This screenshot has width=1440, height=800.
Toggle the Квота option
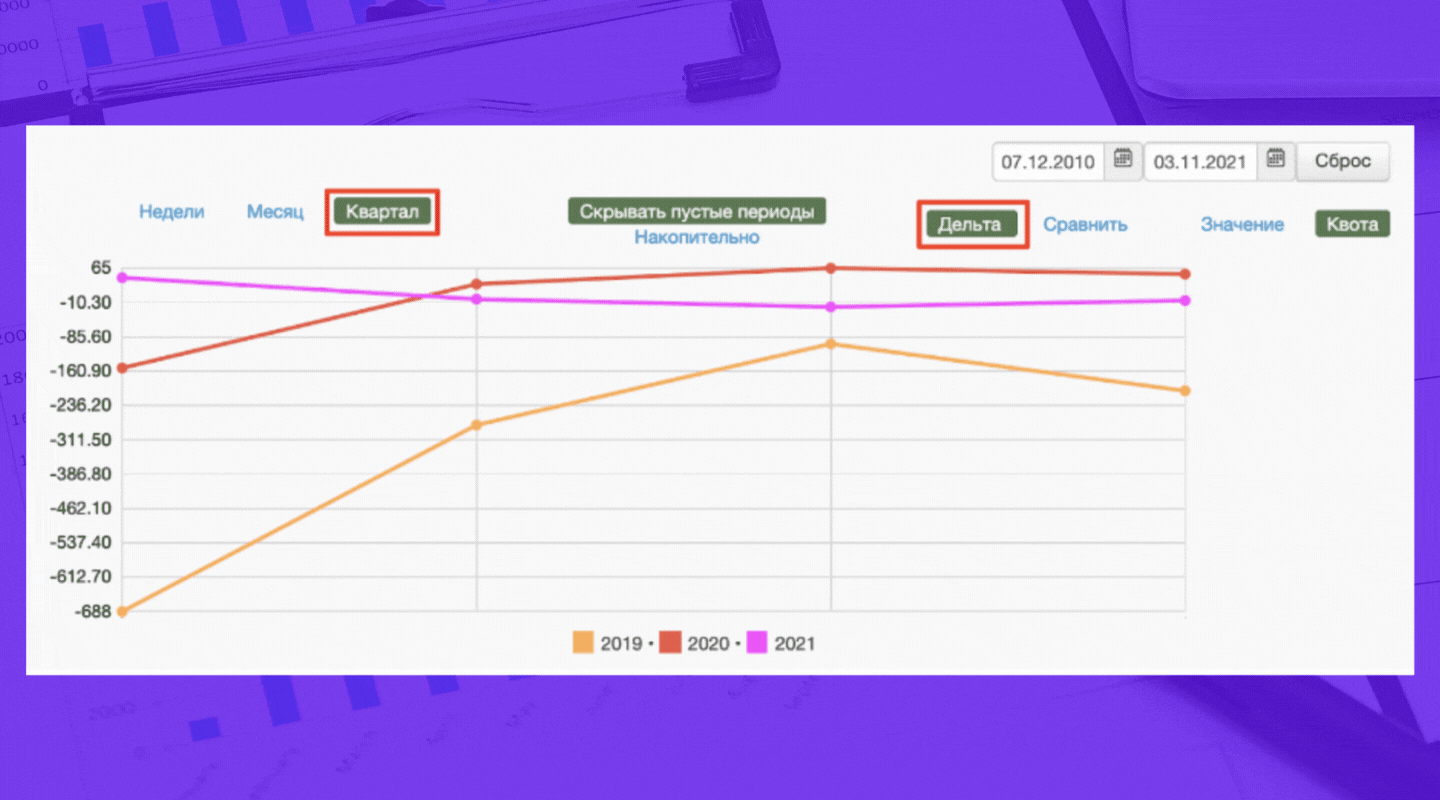click(x=1352, y=224)
